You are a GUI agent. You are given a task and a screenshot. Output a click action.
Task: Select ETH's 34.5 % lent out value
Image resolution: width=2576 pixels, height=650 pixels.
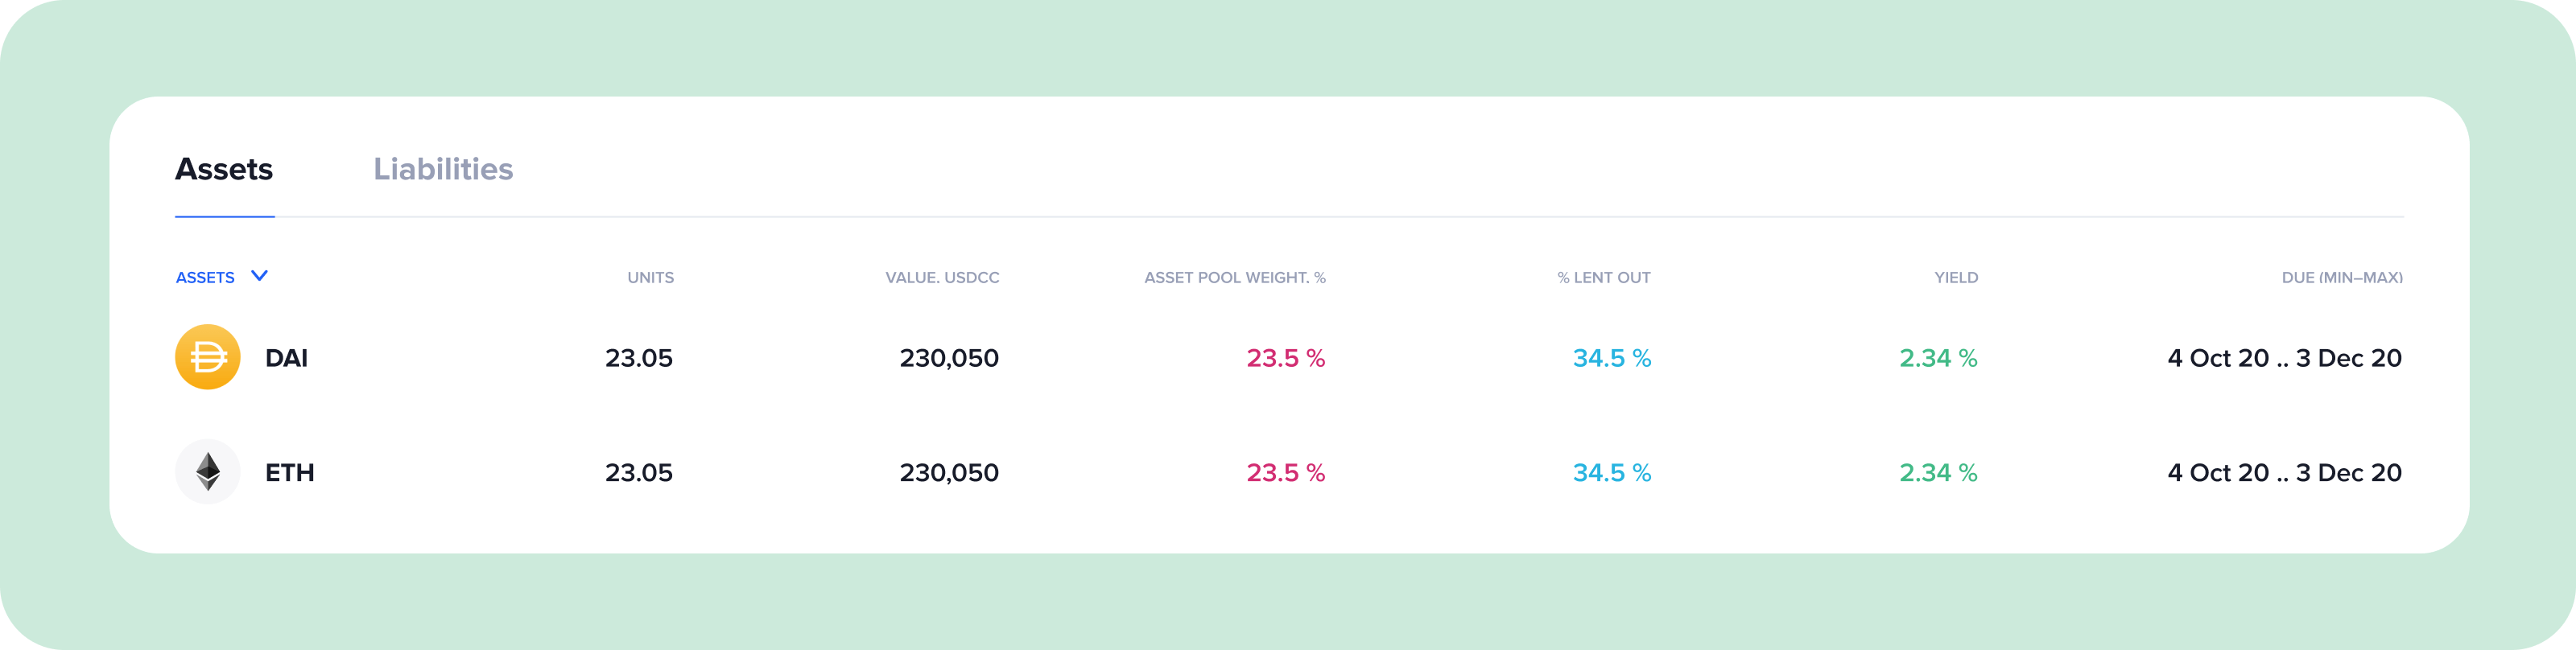1612,472
